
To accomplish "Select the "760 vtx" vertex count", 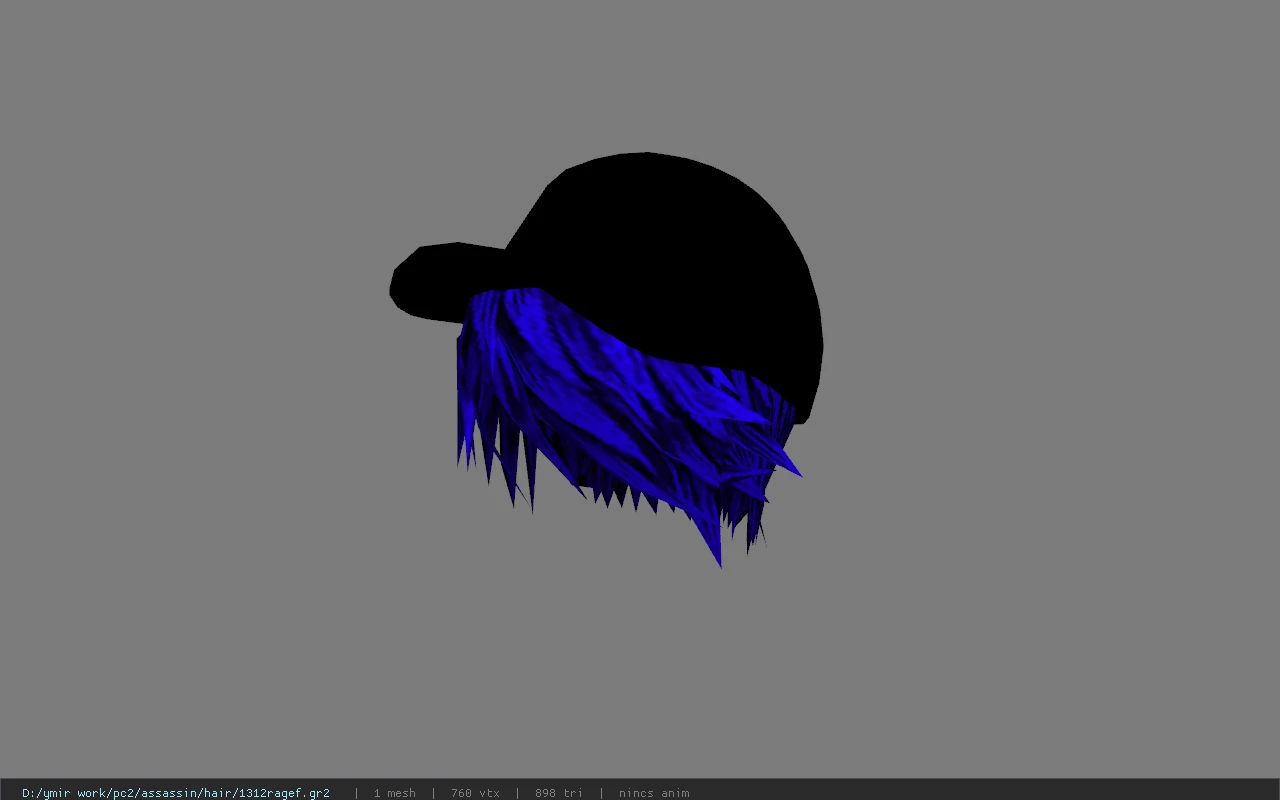I will click(x=475, y=793).
